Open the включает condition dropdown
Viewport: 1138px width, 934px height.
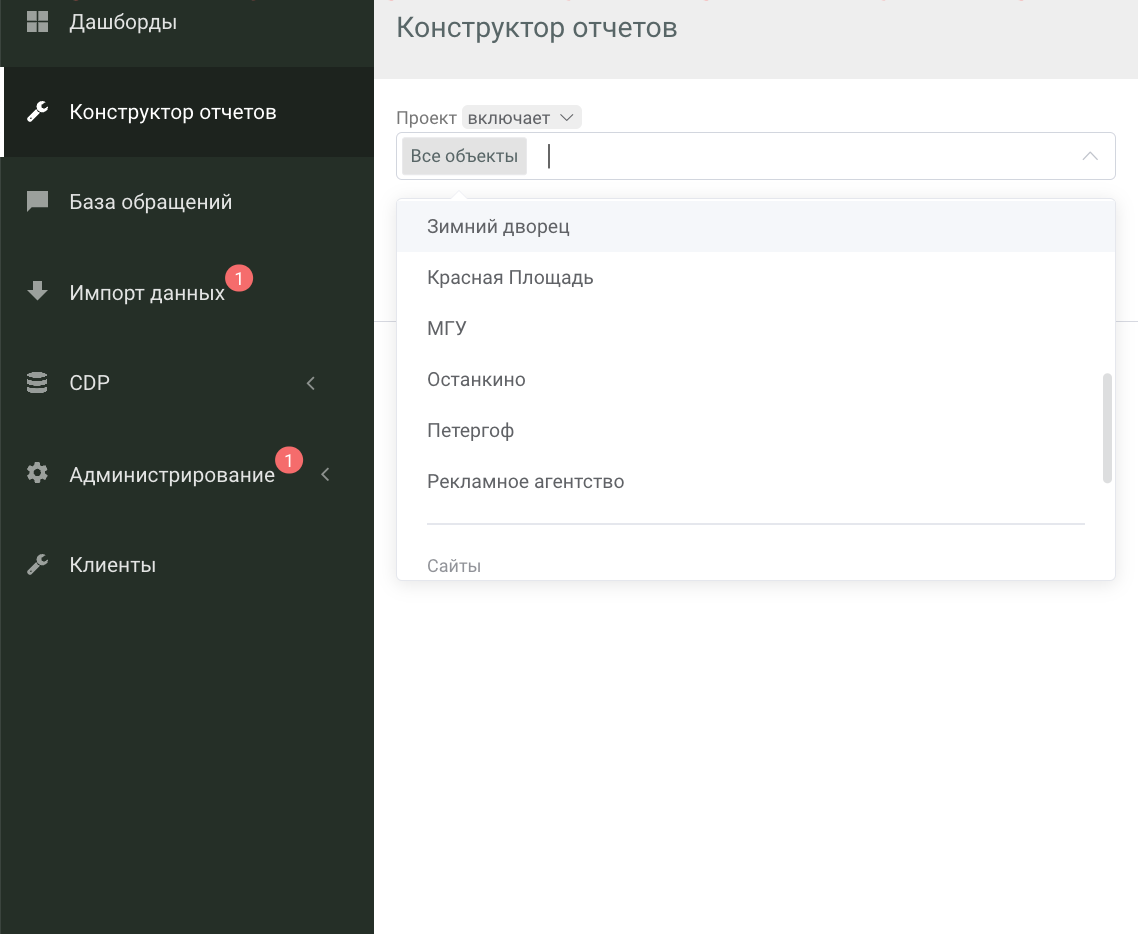[x=521, y=118]
